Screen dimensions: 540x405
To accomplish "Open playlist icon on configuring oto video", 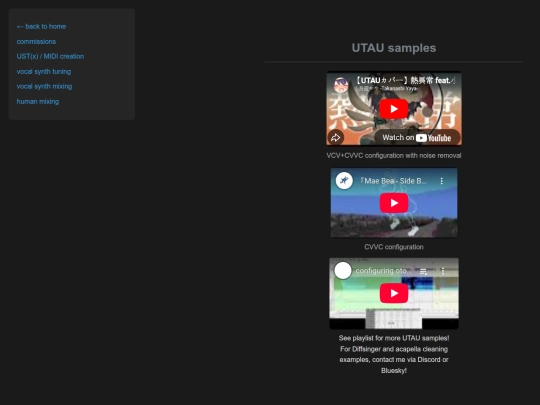I will (424, 272).
